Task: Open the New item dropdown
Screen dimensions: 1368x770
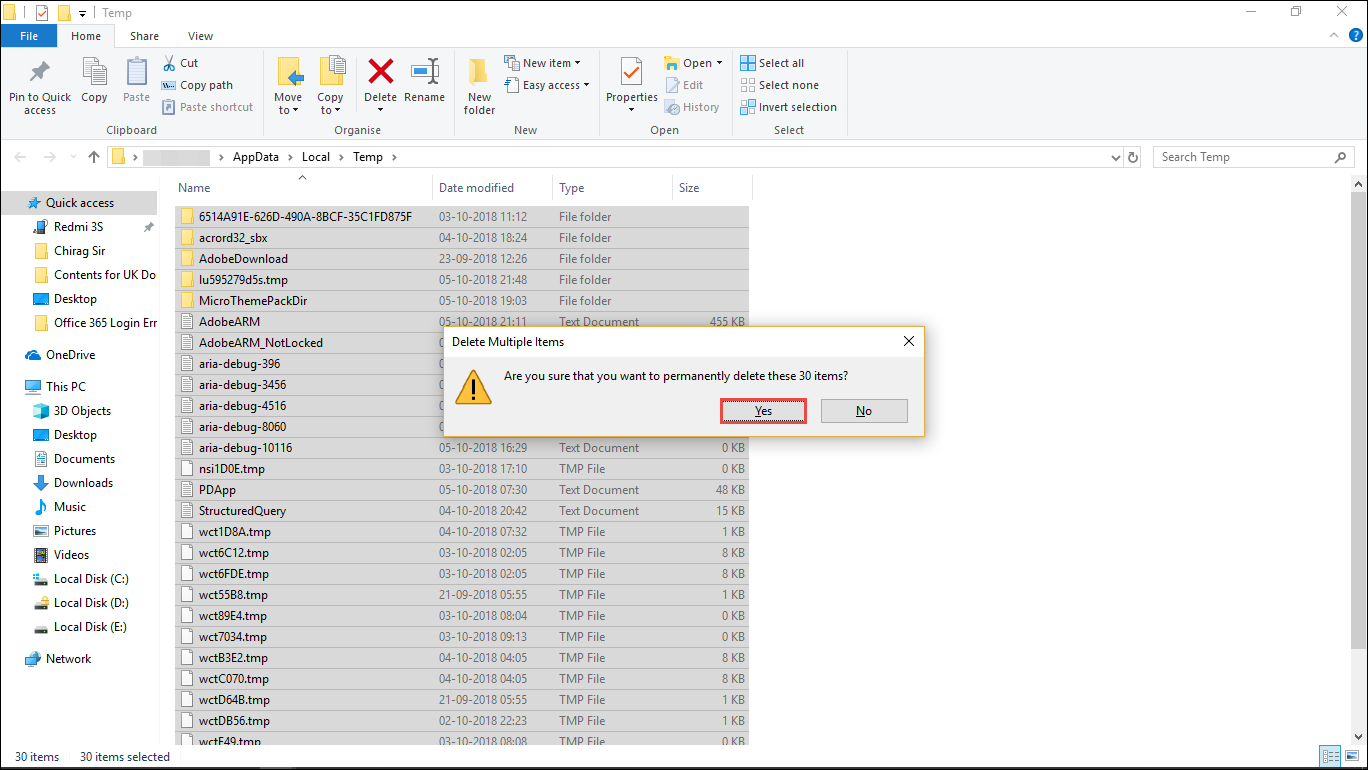Action: [542, 63]
